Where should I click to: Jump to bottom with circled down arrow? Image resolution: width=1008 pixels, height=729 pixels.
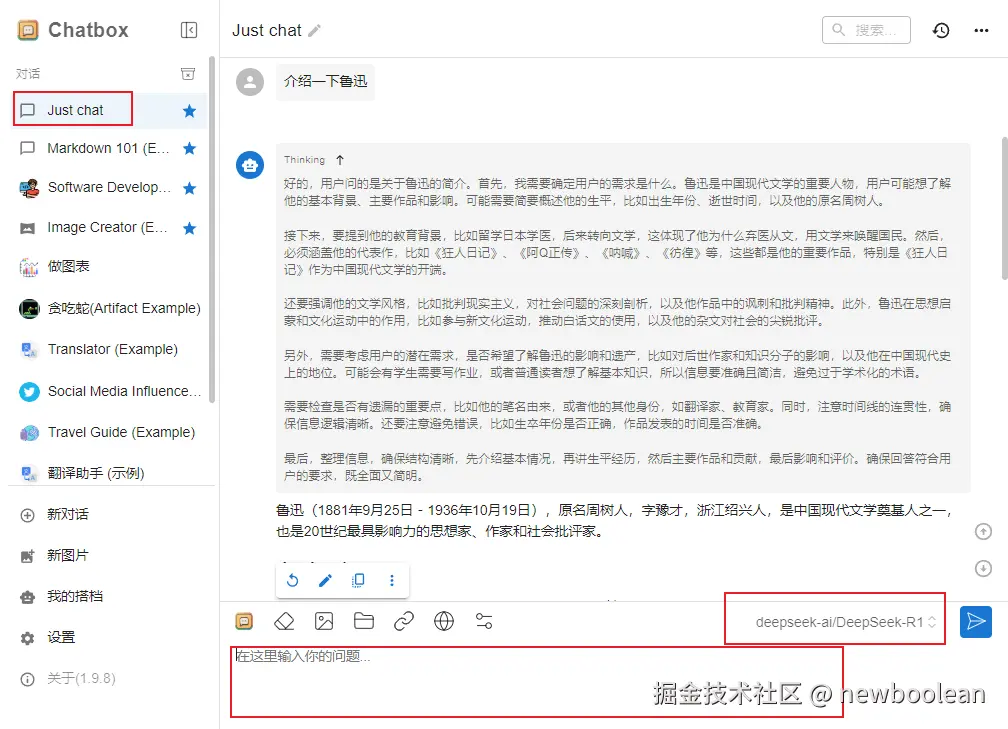tap(983, 568)
